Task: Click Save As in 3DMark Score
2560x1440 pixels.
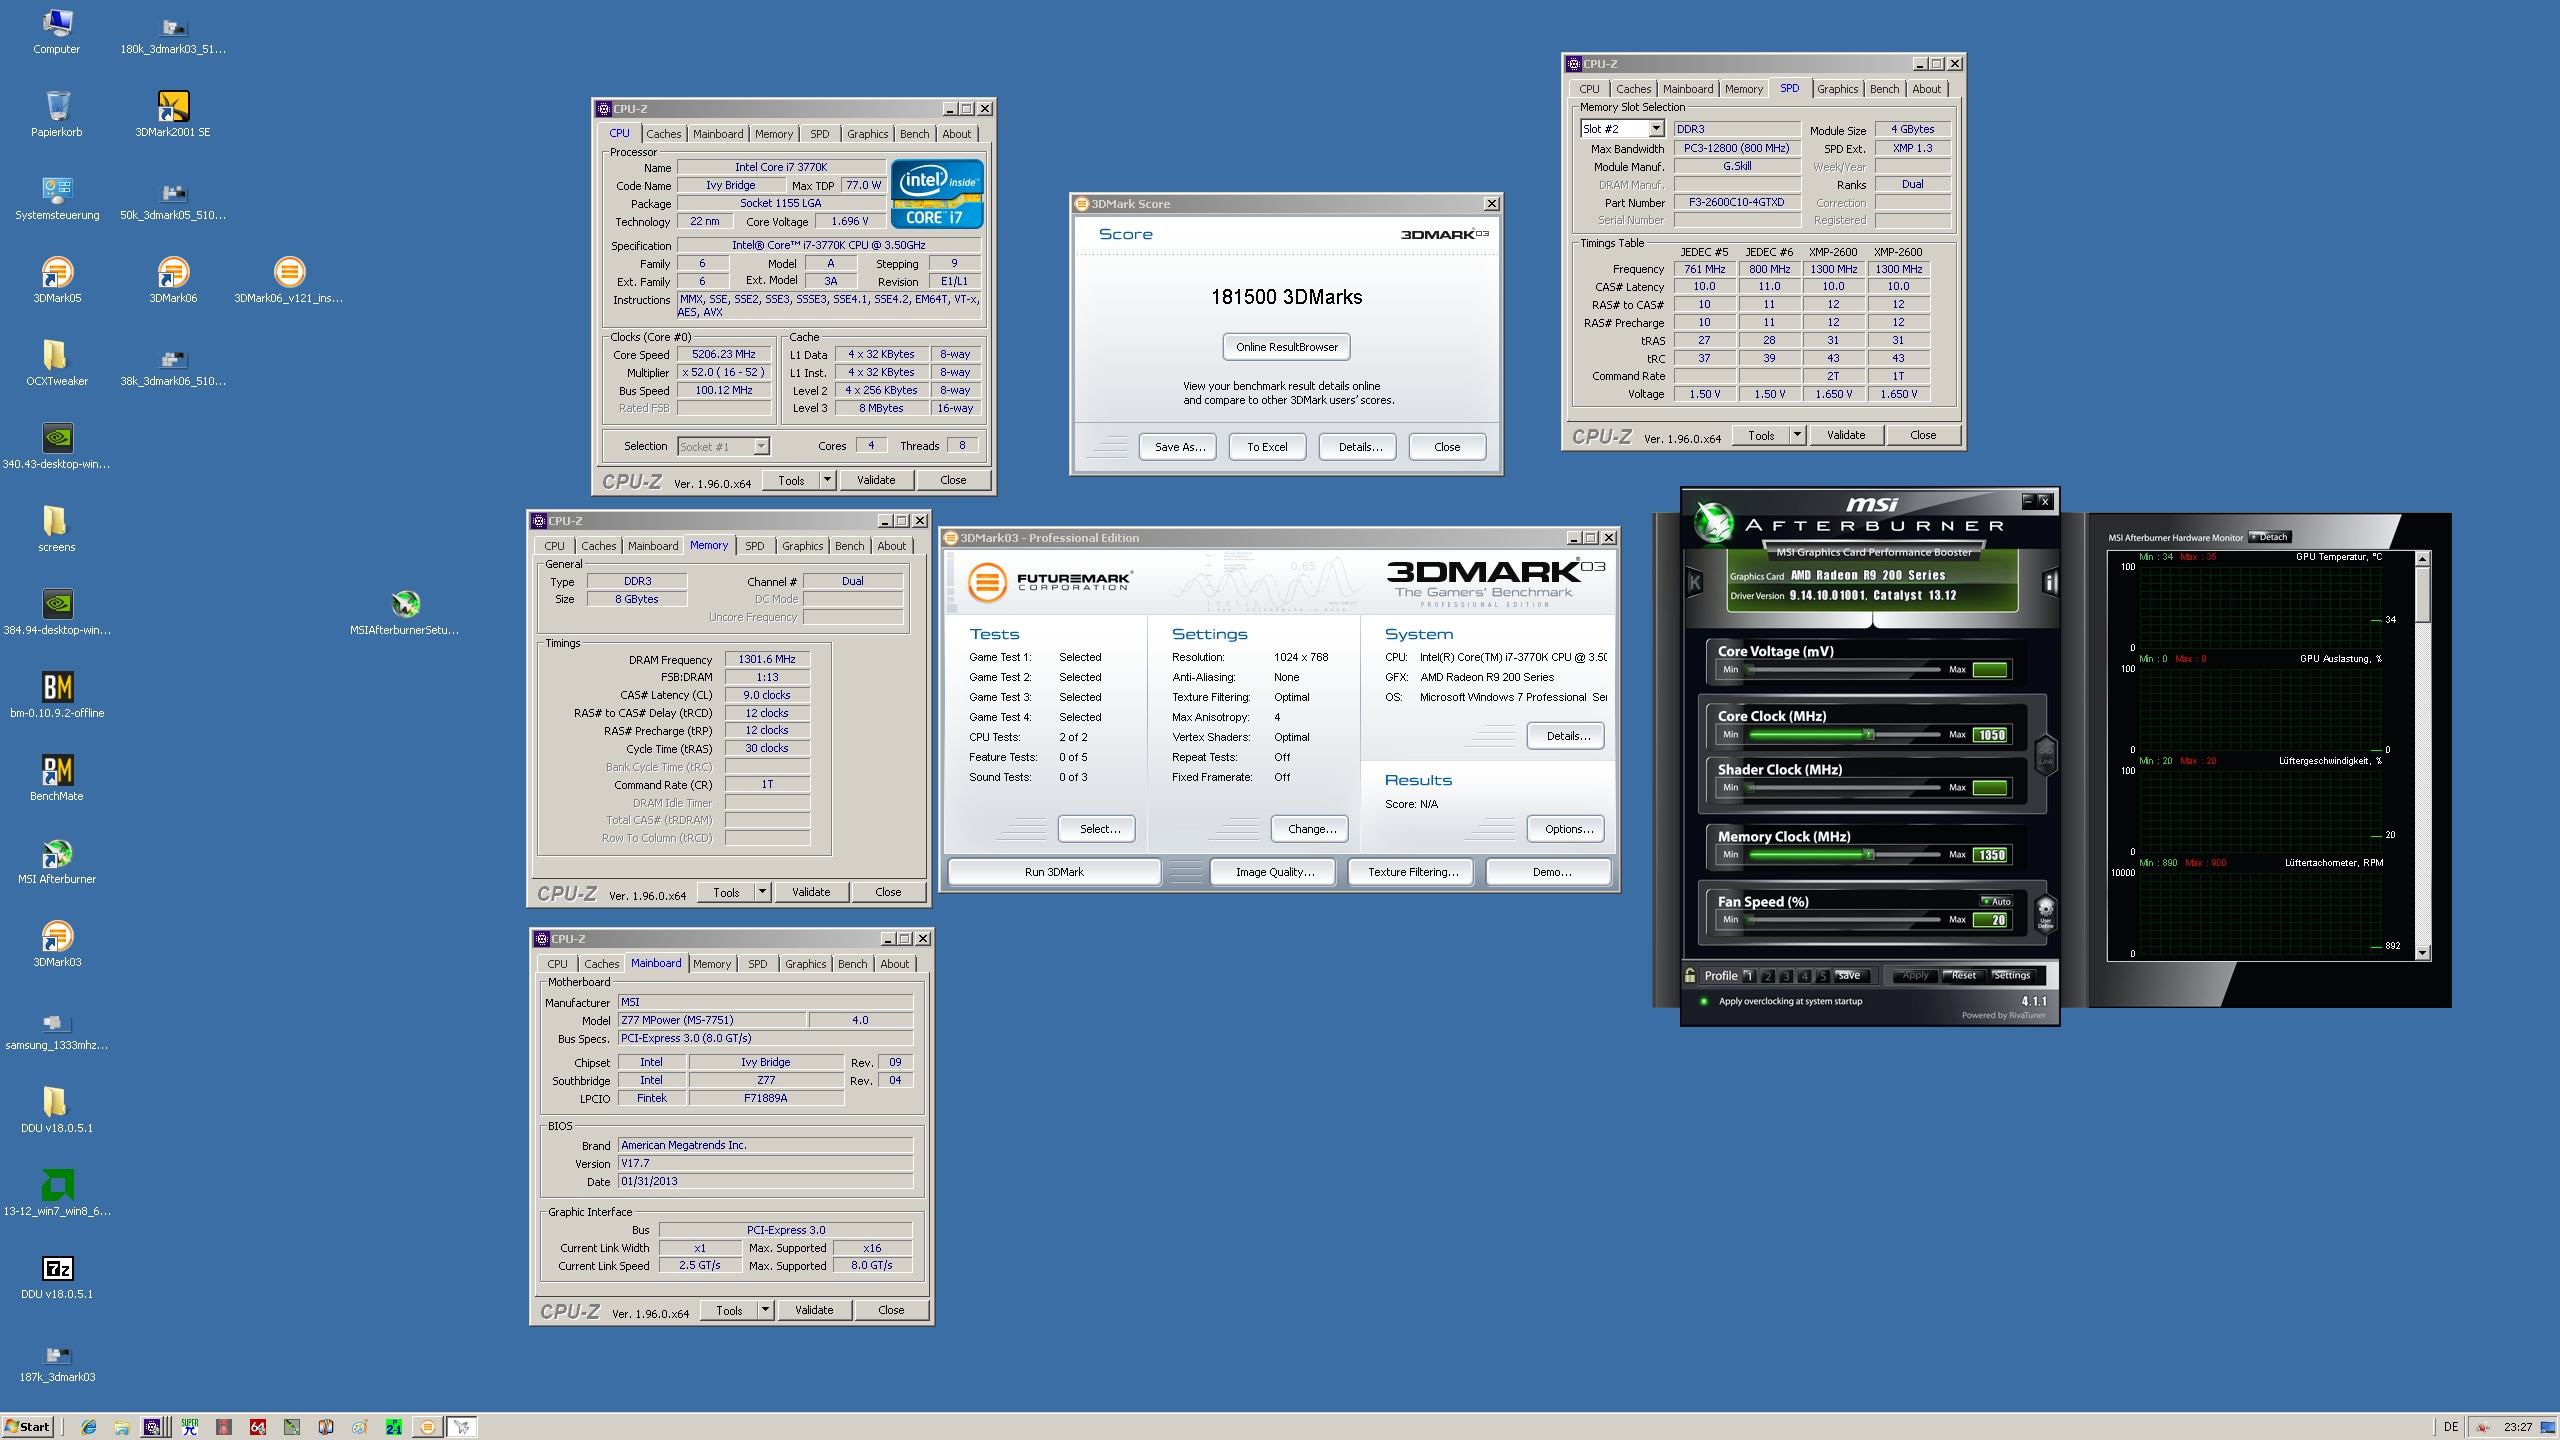Action: pyautogui.click(x=1178, y=447)
